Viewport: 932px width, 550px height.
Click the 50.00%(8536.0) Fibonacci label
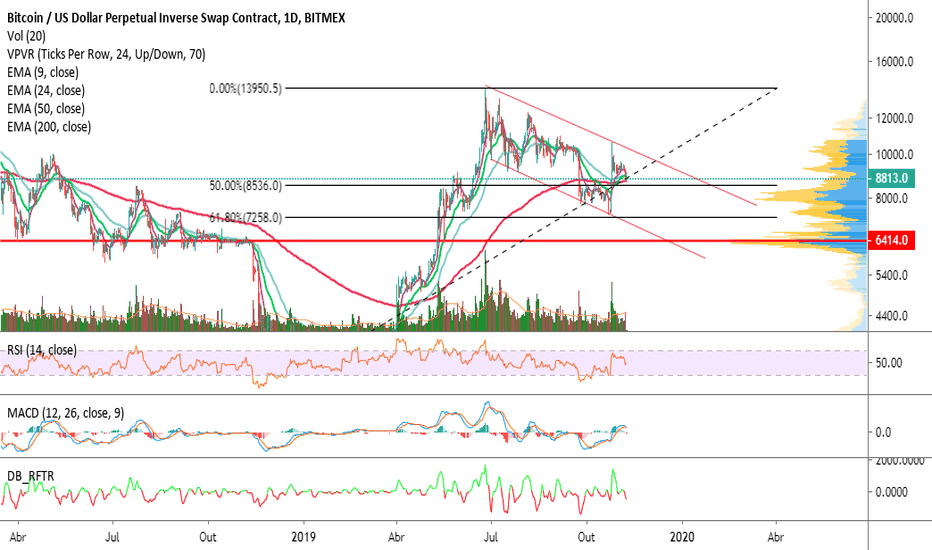coord(245,186)
